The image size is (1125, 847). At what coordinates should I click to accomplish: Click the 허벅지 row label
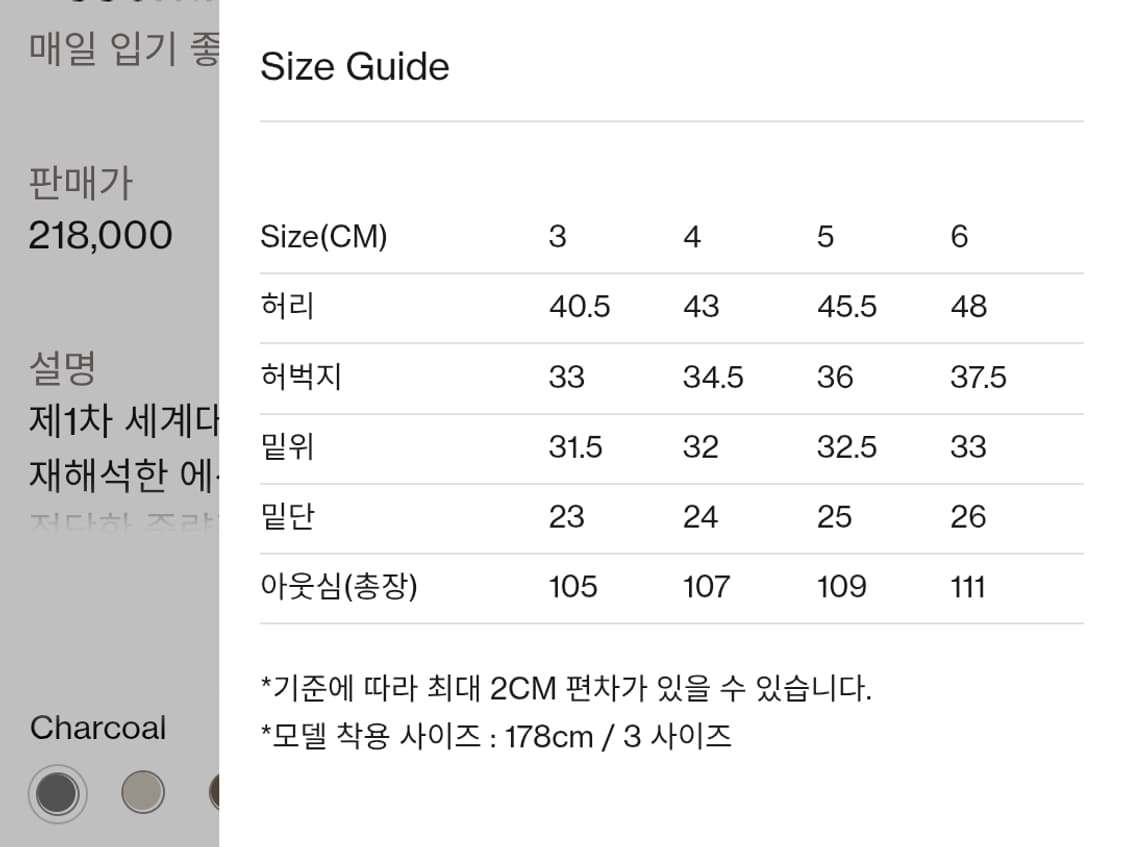click(x=301, y=378)
